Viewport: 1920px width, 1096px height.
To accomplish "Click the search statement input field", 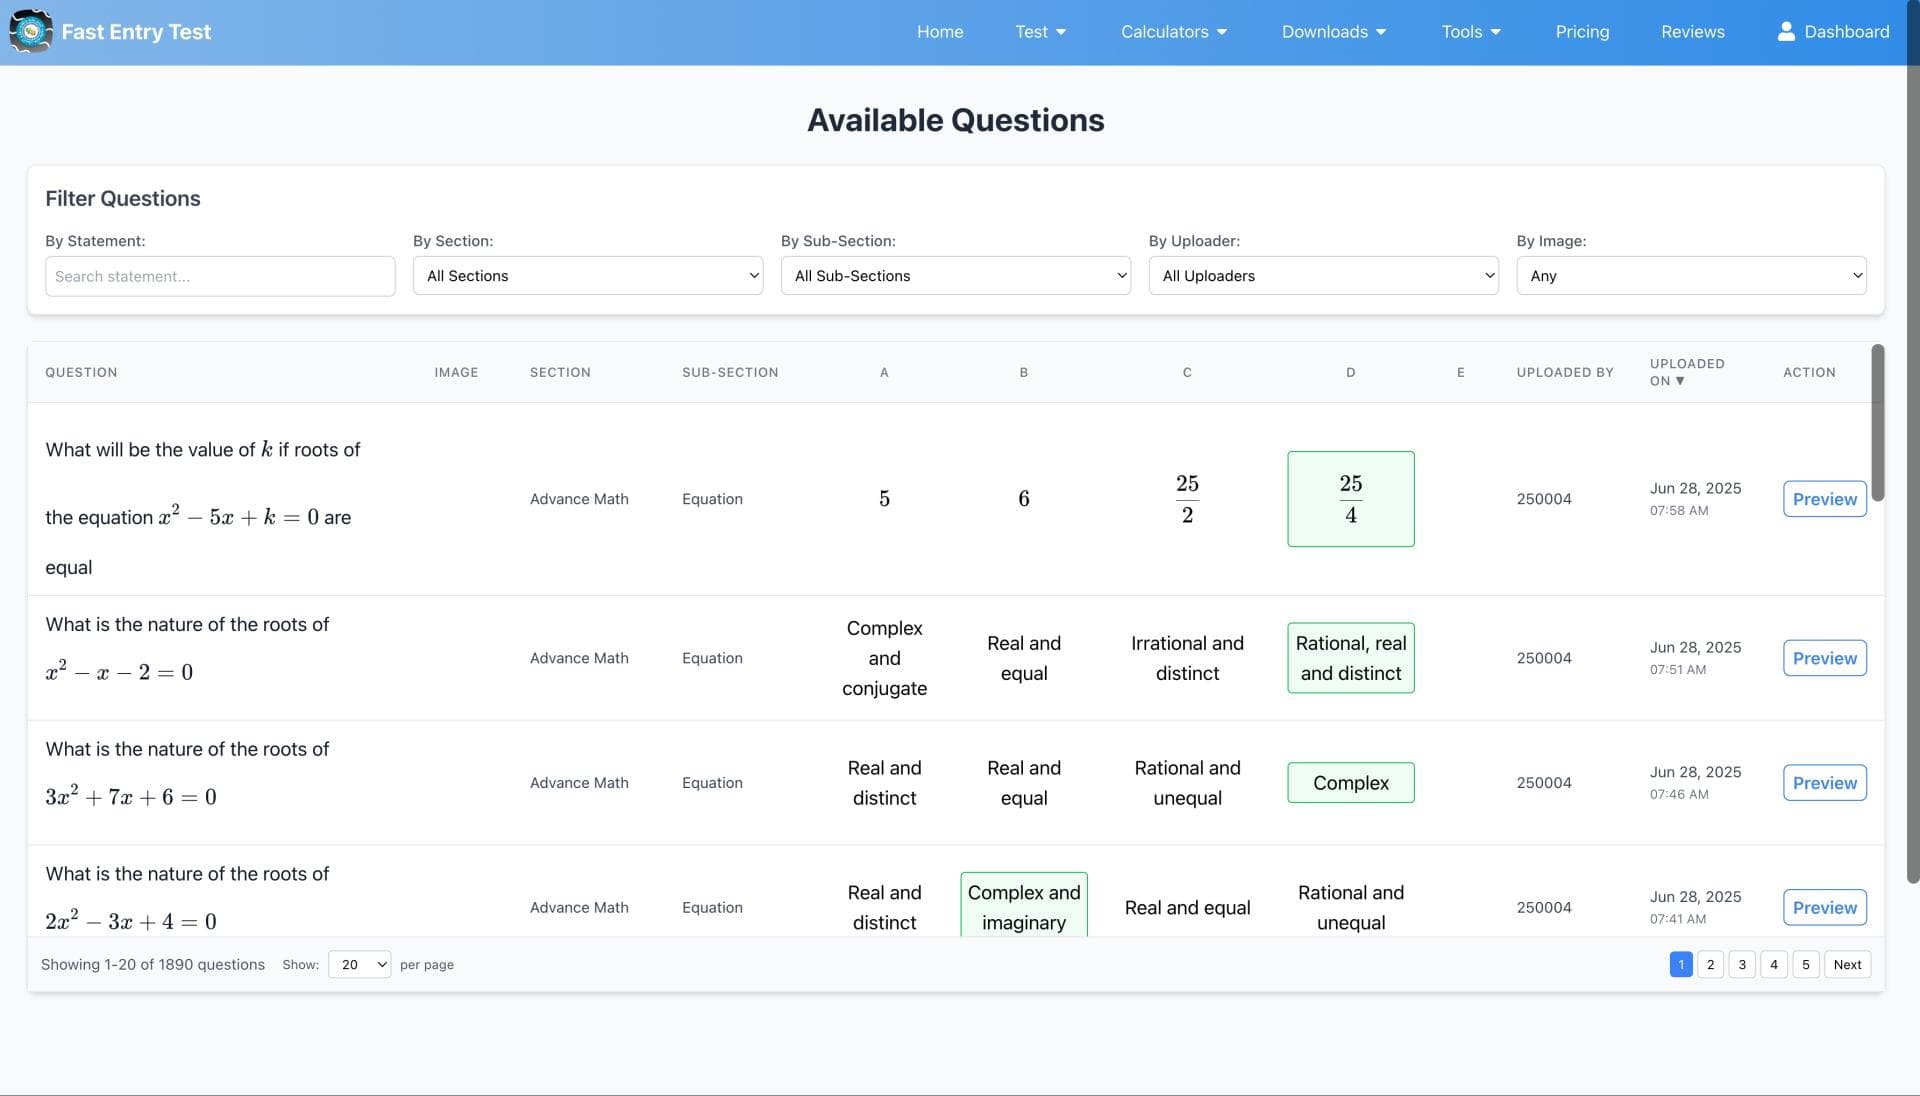I will pyautogui.click(x=220, y=276).
